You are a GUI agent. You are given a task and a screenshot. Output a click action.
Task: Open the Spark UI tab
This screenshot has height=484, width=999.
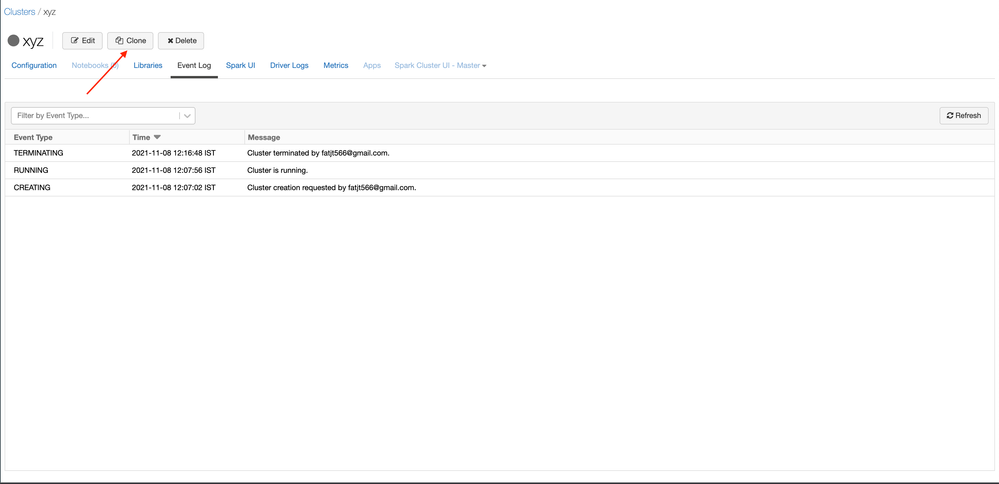click(240, 66)
